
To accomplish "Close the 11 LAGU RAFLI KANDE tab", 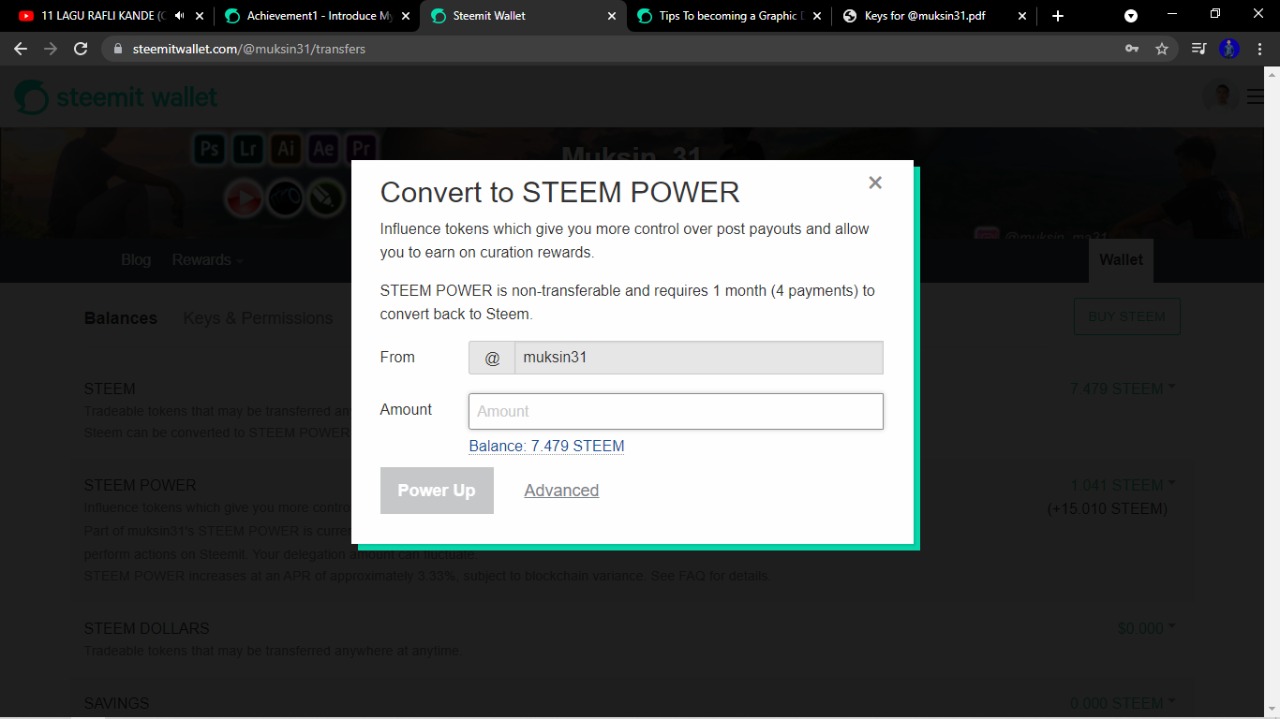I will (x=199, y=16).
